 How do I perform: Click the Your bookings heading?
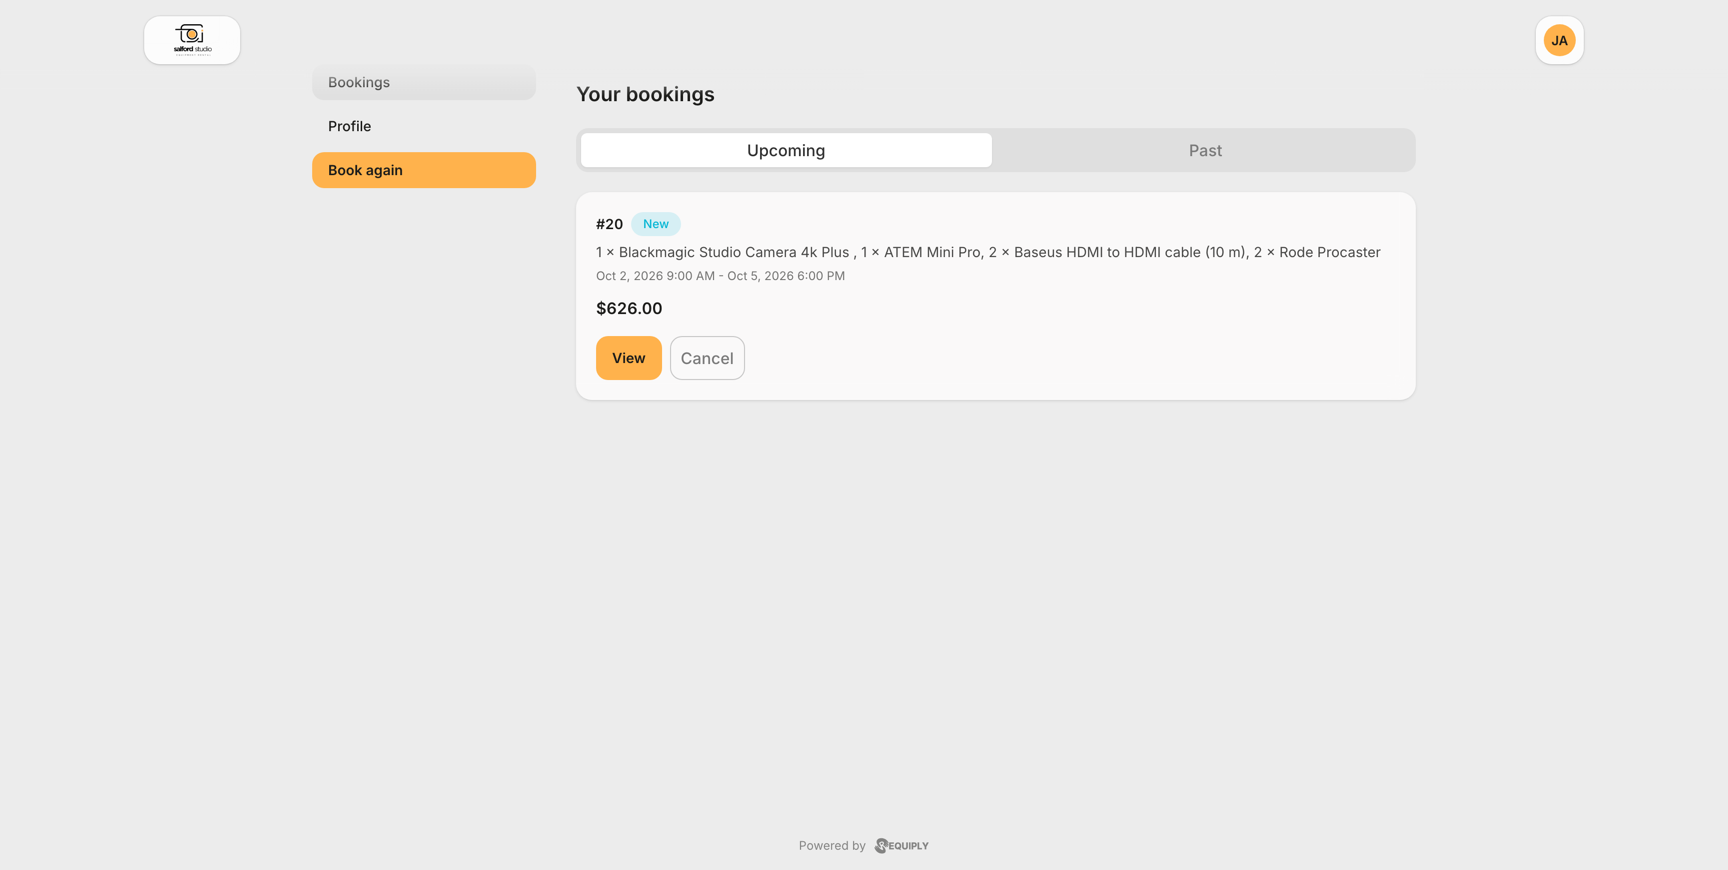point(645,94)
